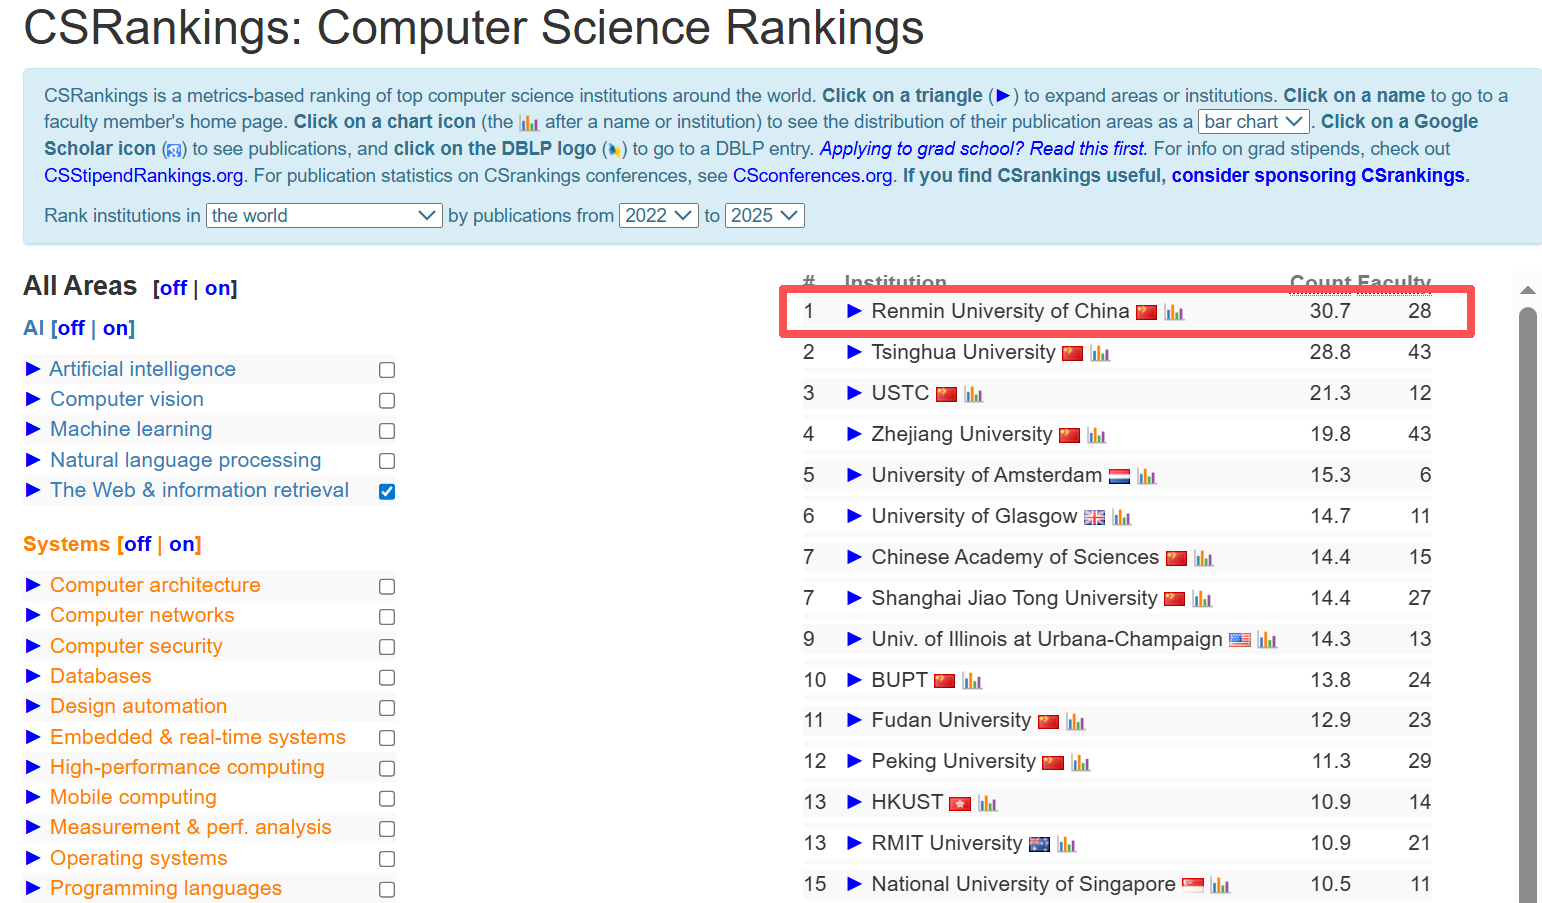Show publication chart for University of Amsterdam
Image resolution: width=1542 pixels, height=903 pixels.
click(x=1146, y=477)
